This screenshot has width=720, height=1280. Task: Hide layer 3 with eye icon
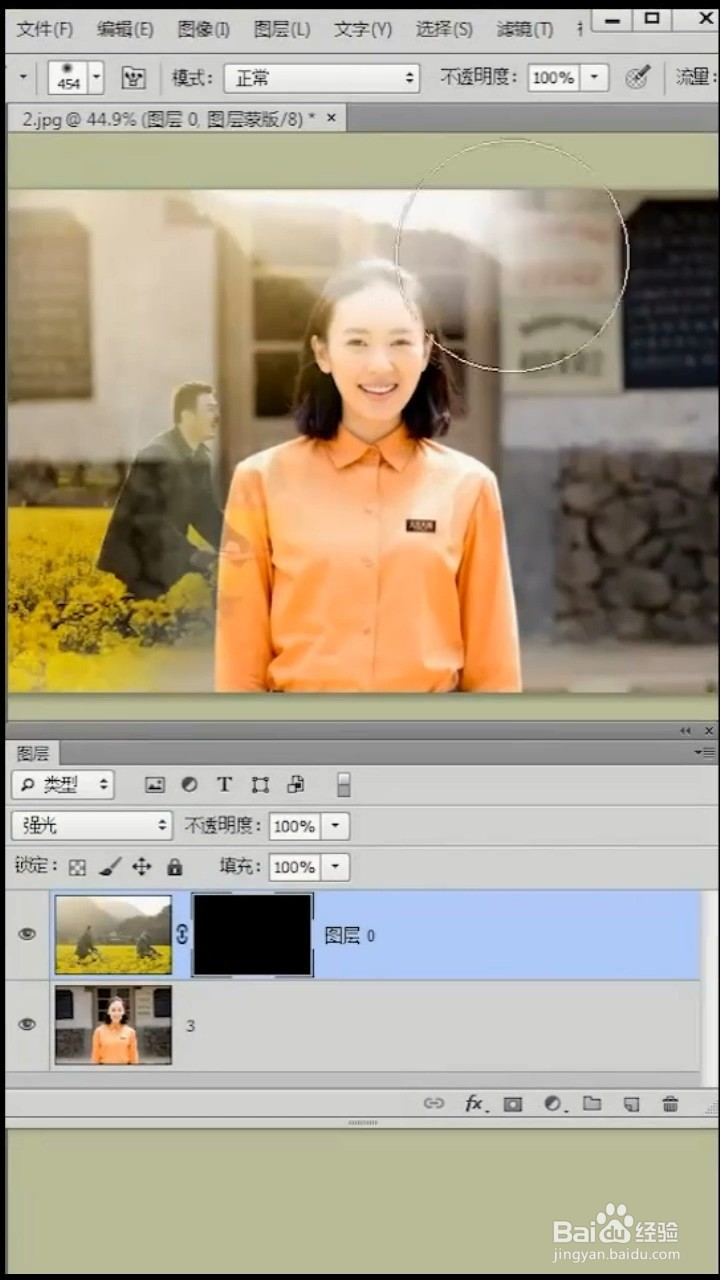tap(27, 1024)
